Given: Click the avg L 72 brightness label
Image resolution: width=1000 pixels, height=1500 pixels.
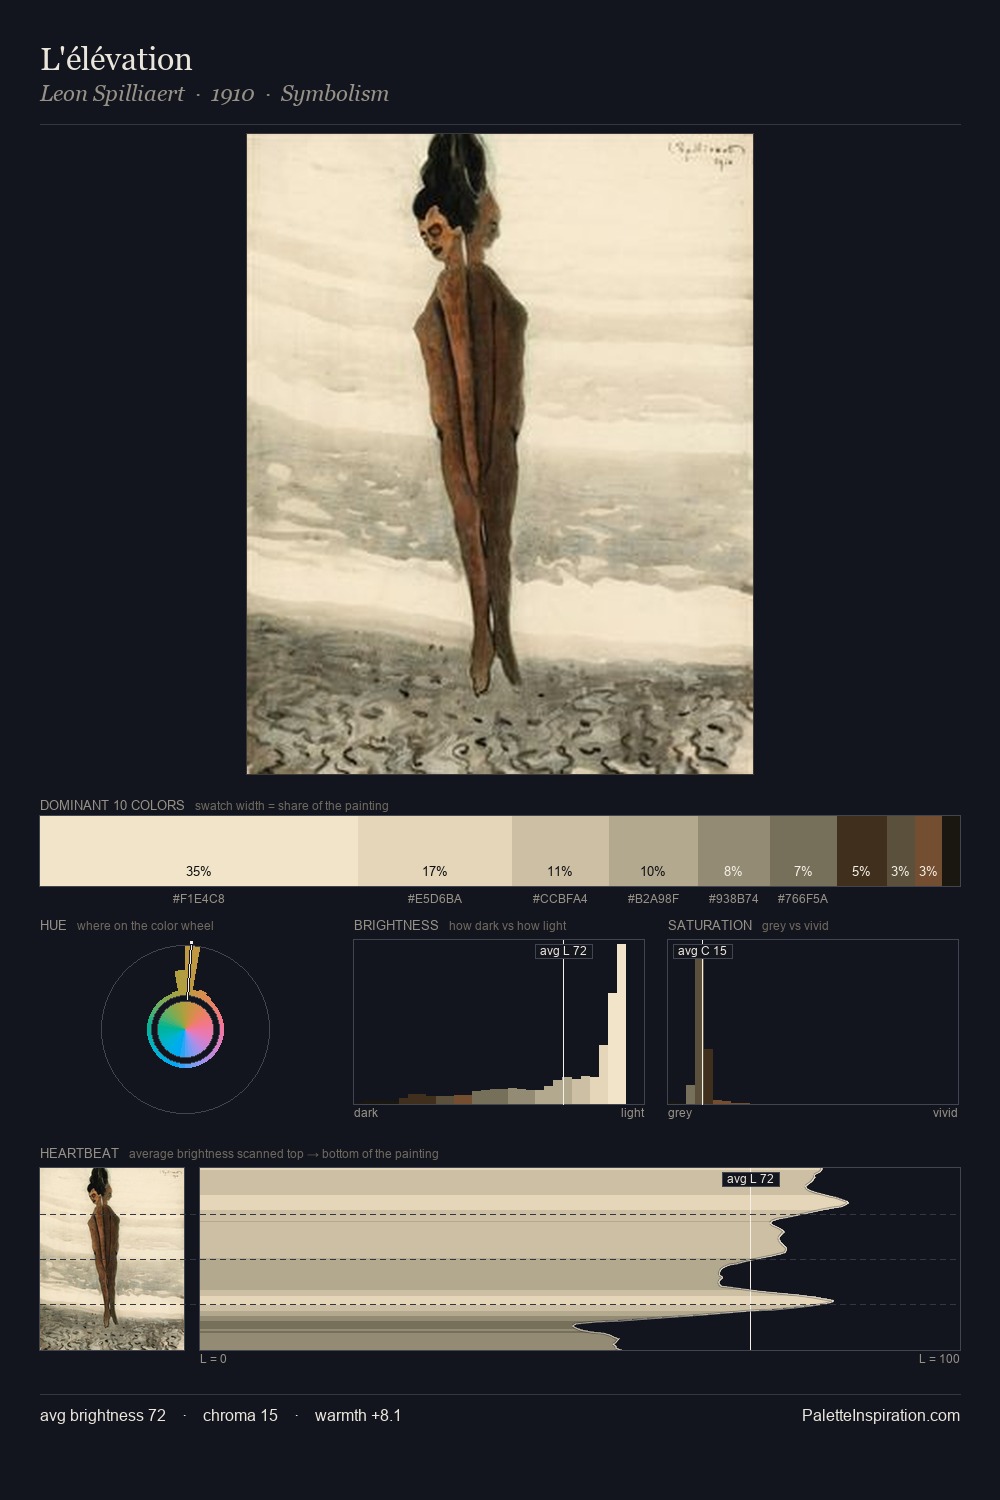Looking at the screenshot, I should (x=564, y=951).
